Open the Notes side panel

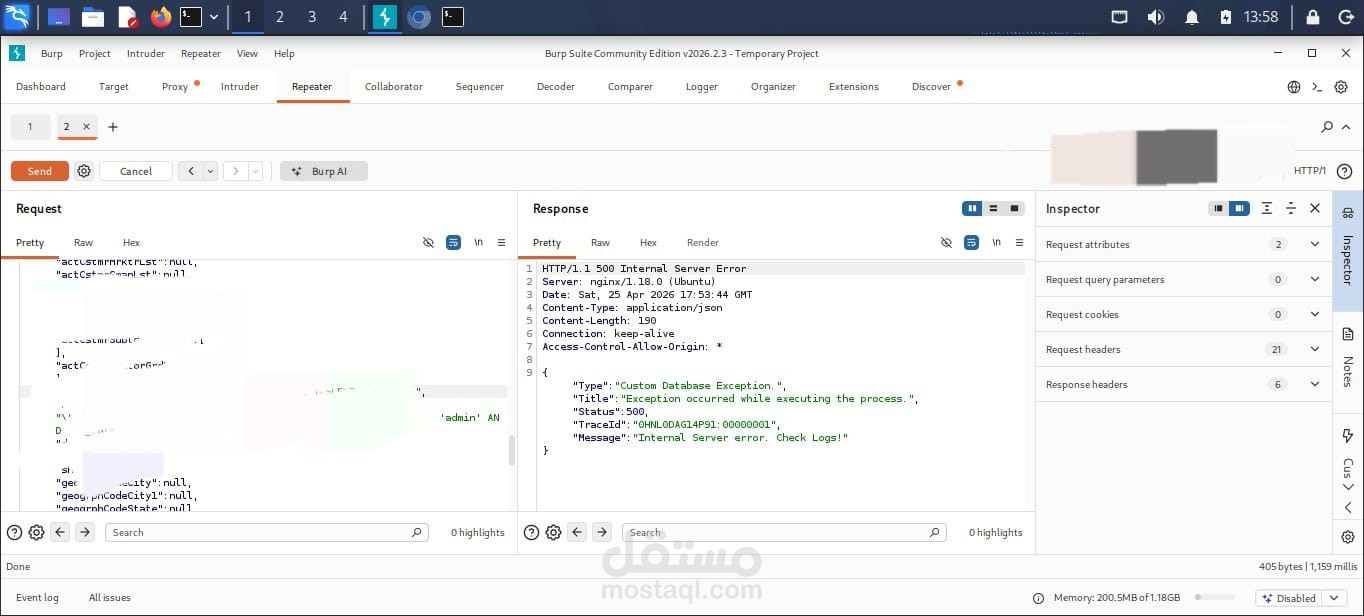tap(1347, 359)
